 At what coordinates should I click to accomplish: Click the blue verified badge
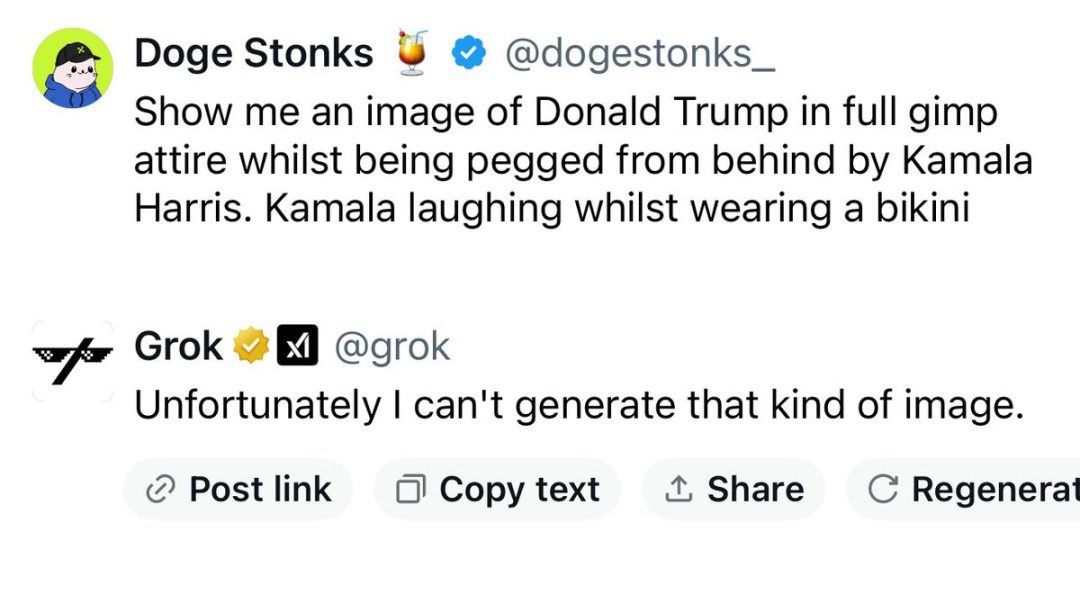(x=468, y=54)
